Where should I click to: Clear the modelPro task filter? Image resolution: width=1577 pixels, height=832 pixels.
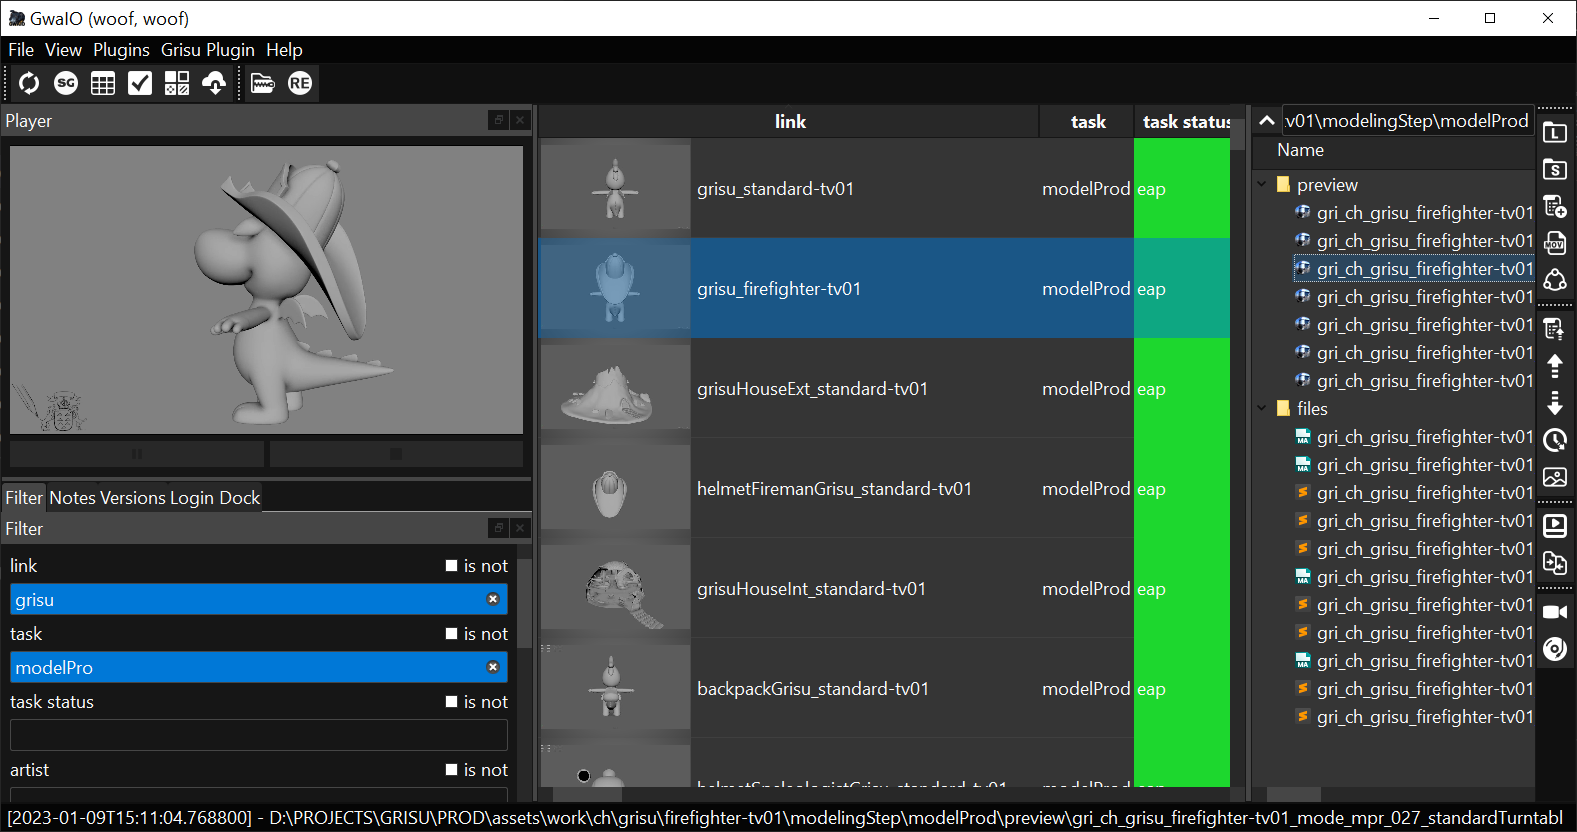[493, 667]
